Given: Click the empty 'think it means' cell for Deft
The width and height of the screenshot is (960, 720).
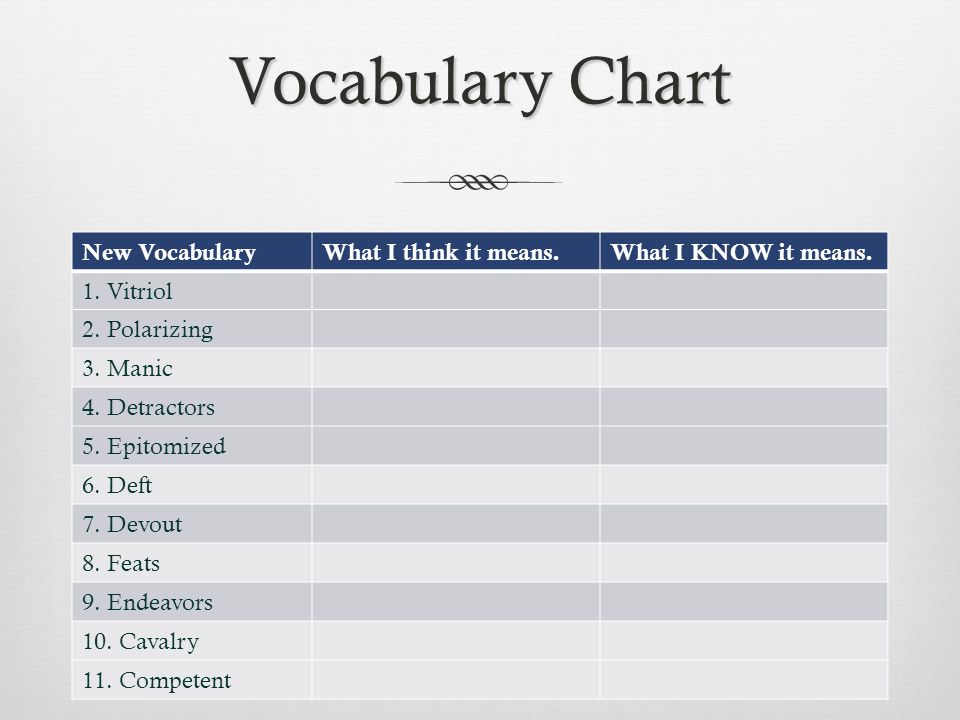Looking at the screenshot, I should pos(456,485).
